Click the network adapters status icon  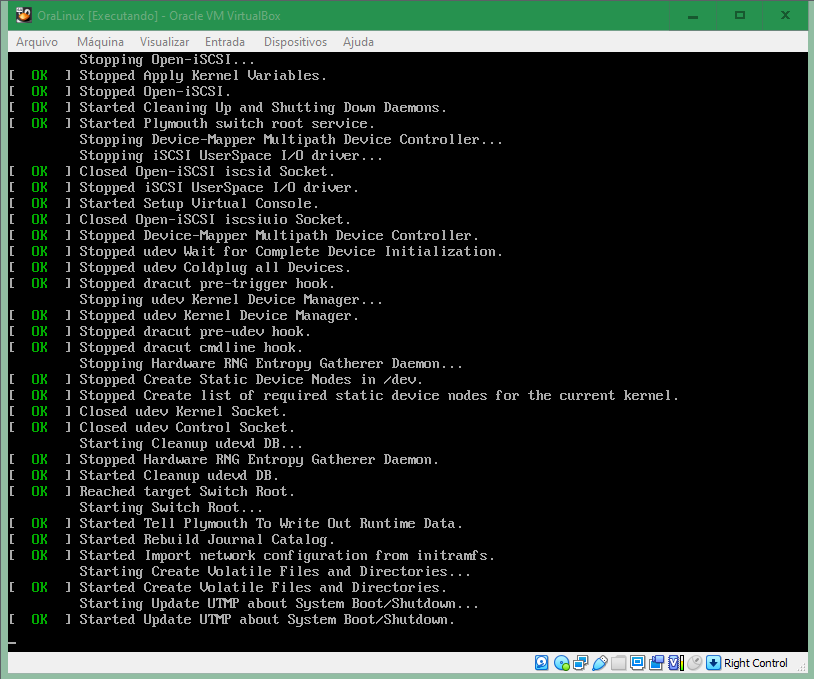pos(580,662)
